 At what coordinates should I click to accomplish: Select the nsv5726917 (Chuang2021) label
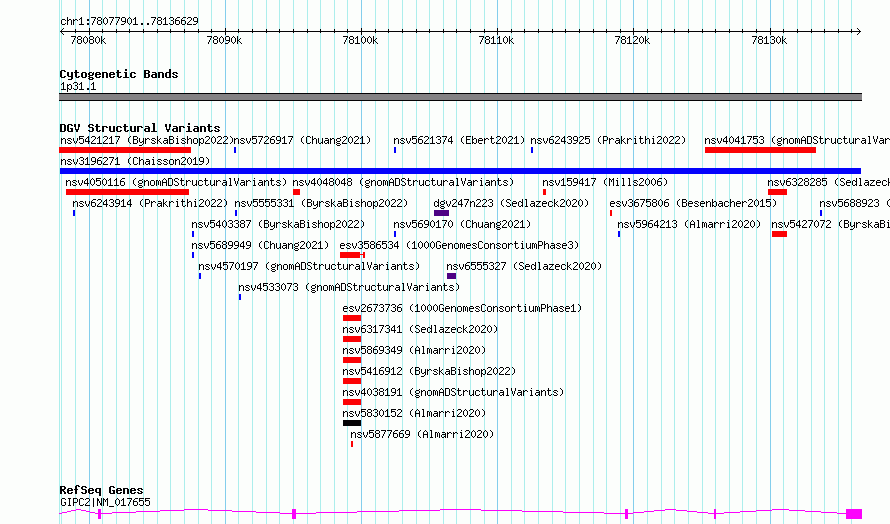(303, 140)
